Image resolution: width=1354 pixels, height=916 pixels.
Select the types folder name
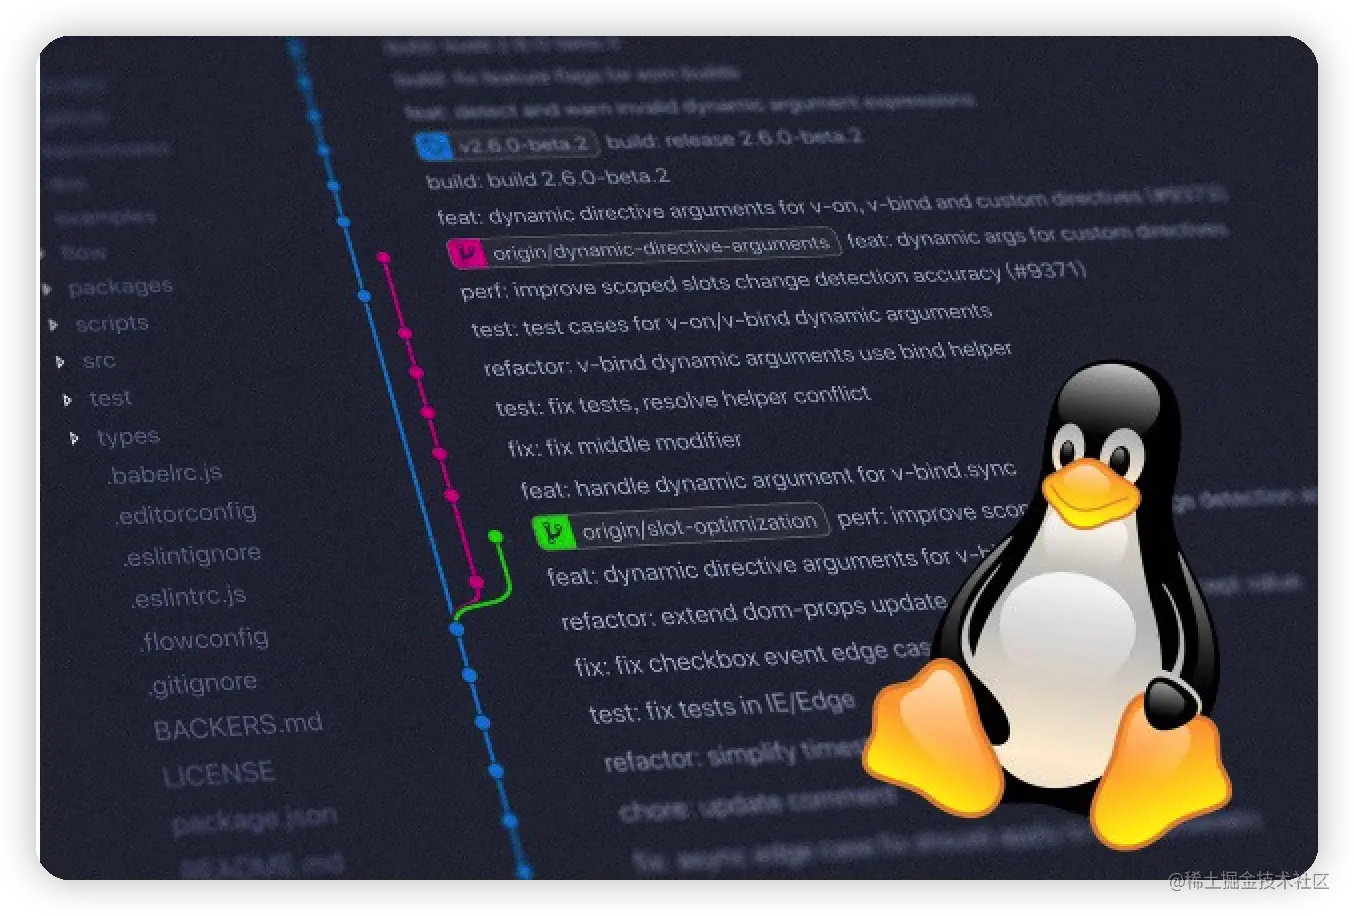pyautogui.click(x=128, y=437)
